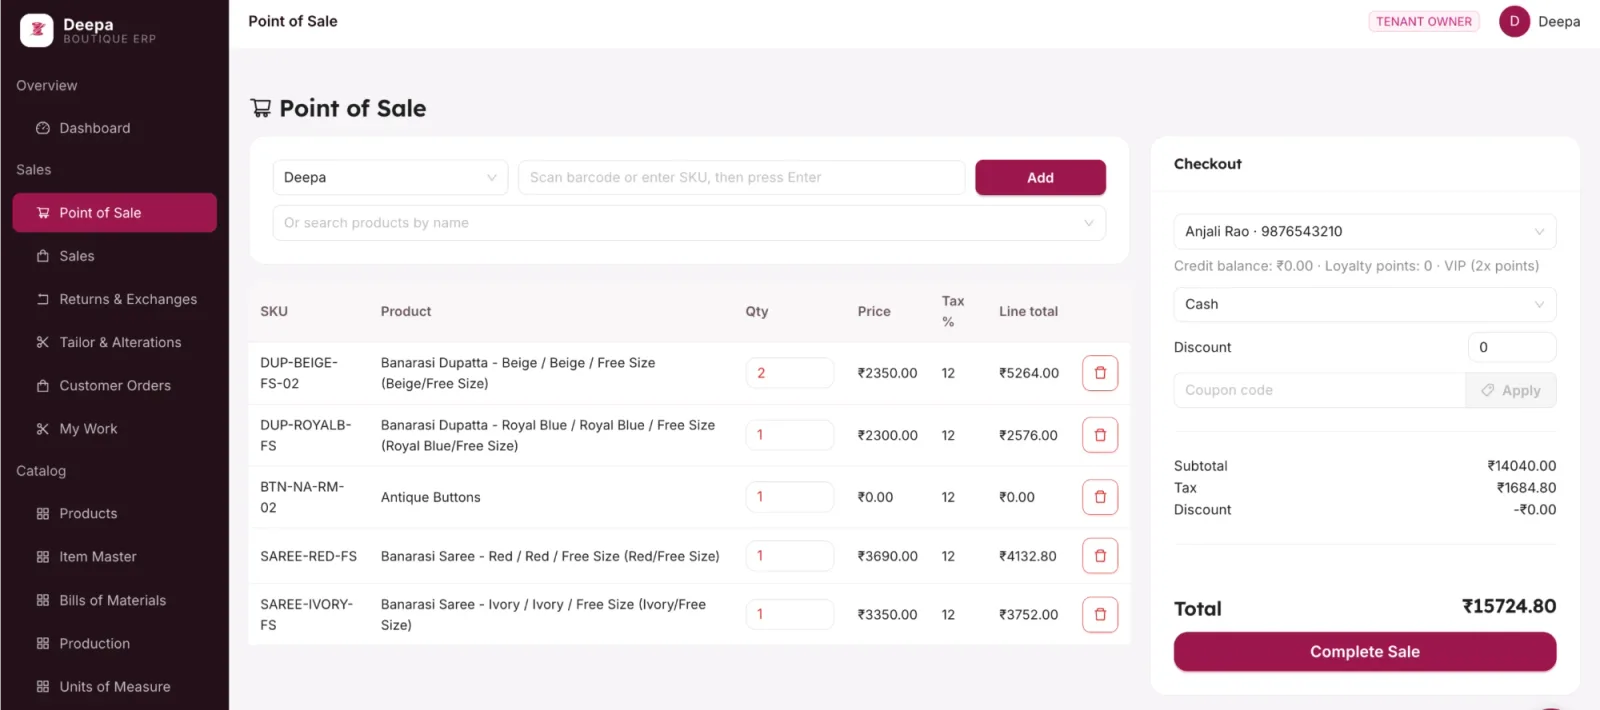1600x710 pixels.
Task: Open Bills of Materials page
Action: (x=114, y=600)
